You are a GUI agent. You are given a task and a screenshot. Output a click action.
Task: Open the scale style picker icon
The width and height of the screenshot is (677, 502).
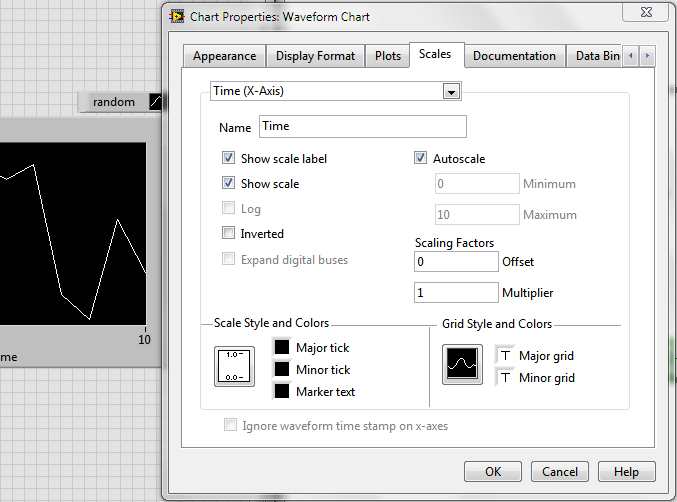pyautogui.click(x=234, y=366)
